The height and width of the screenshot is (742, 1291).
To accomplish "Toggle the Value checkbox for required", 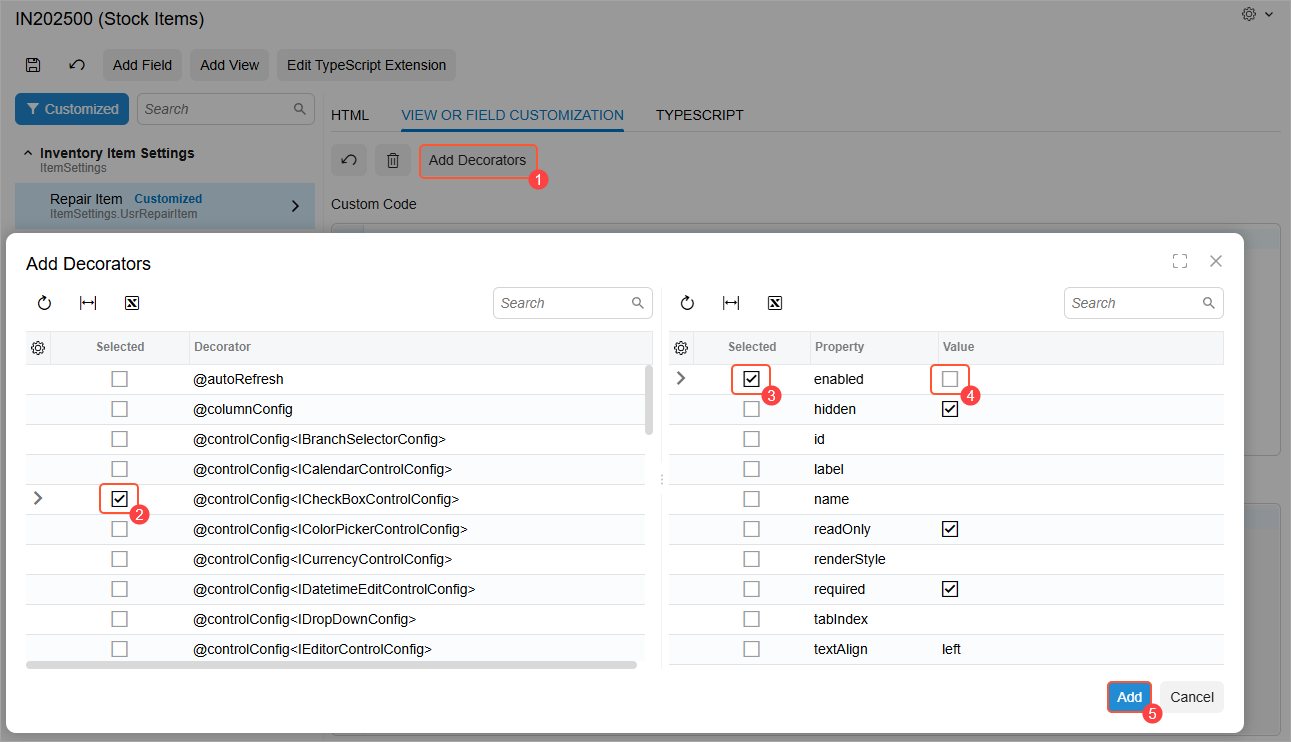I will pyautogui.click(x=950, y=589).
